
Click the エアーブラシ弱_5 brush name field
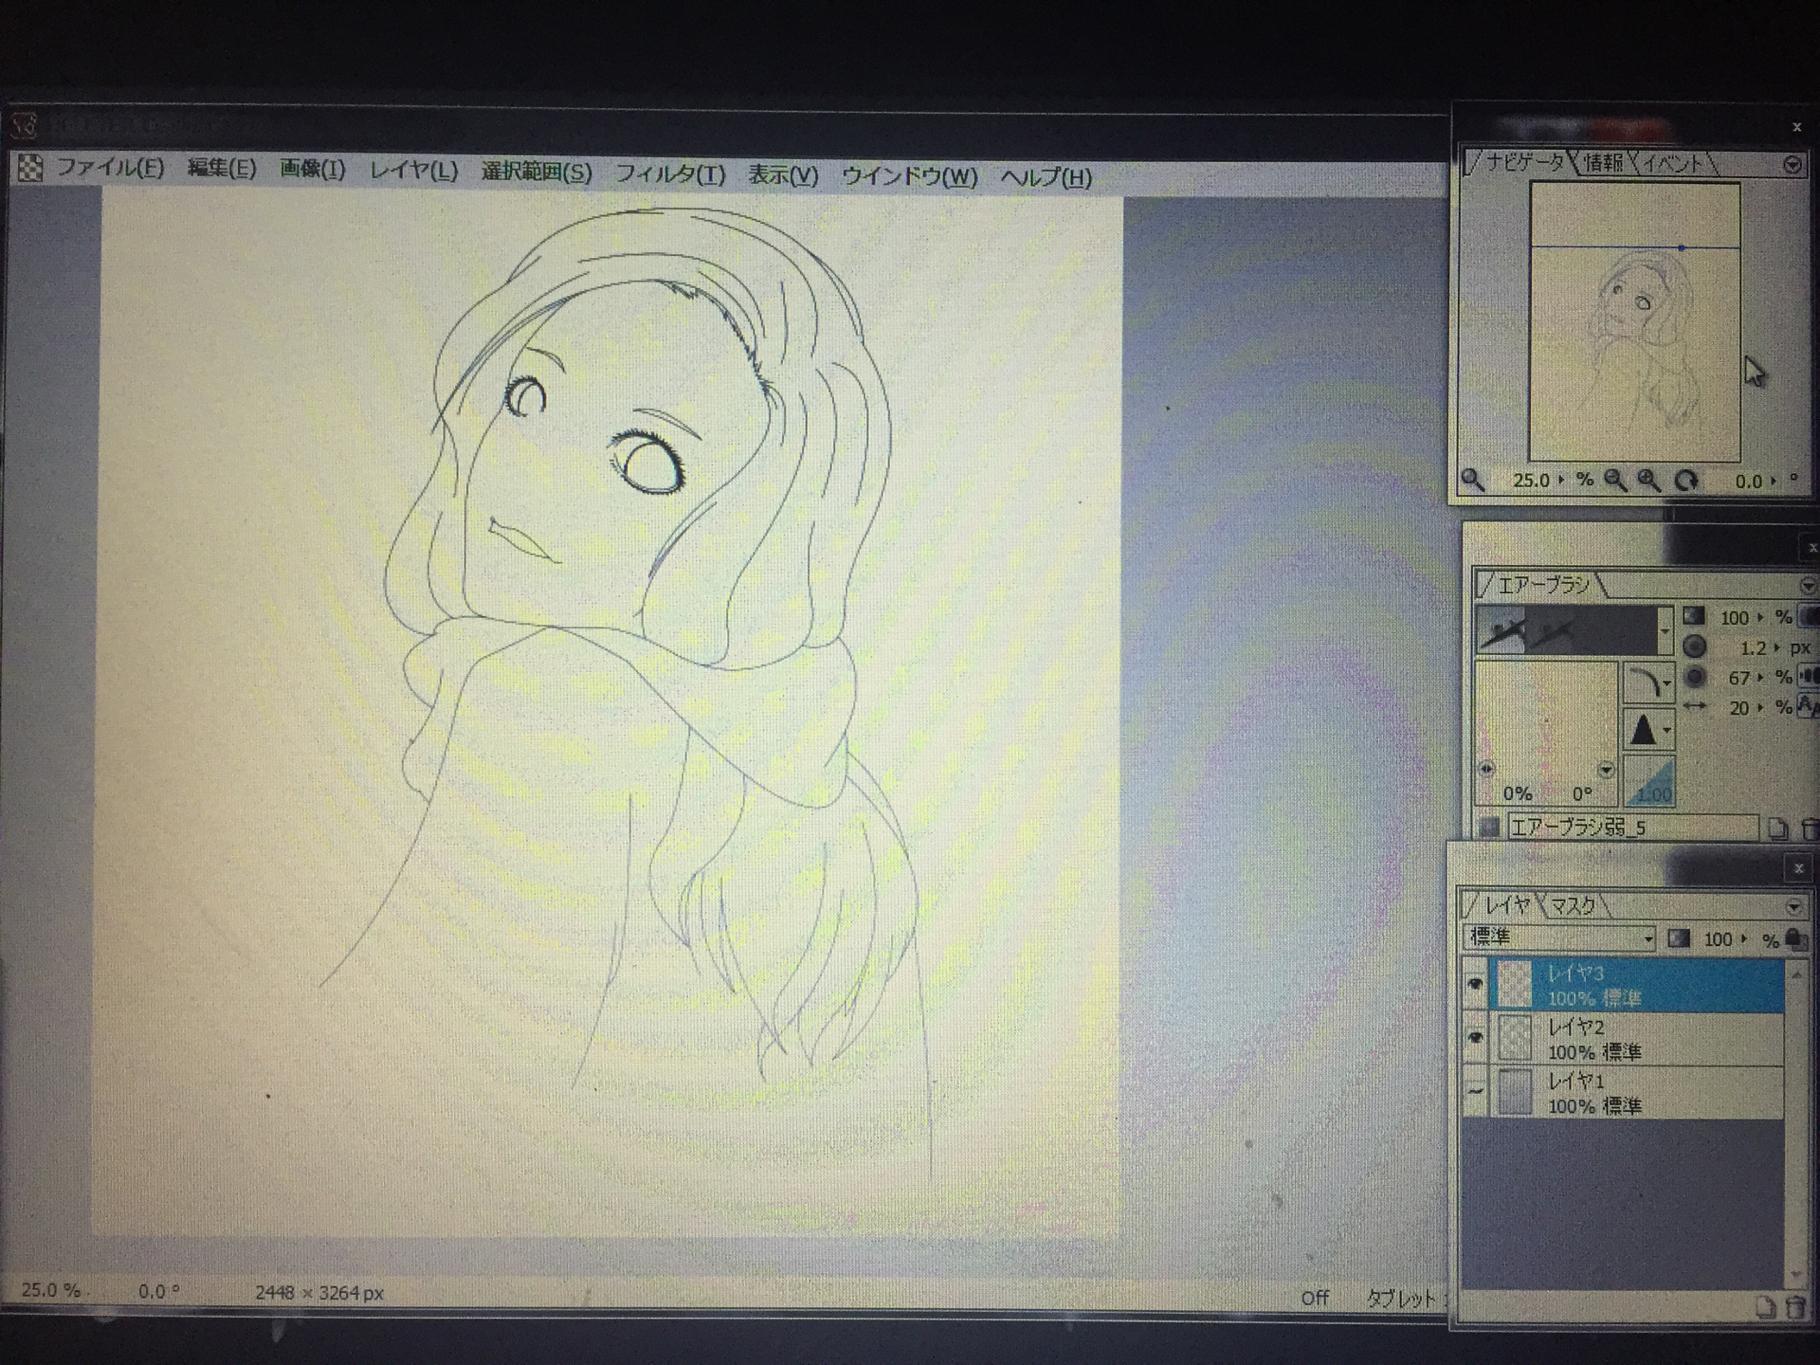[1630, 828]
